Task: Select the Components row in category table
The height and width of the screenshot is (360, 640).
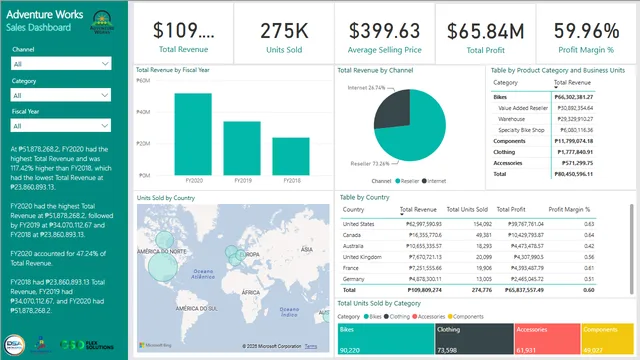Action: (x=543, y=141)
